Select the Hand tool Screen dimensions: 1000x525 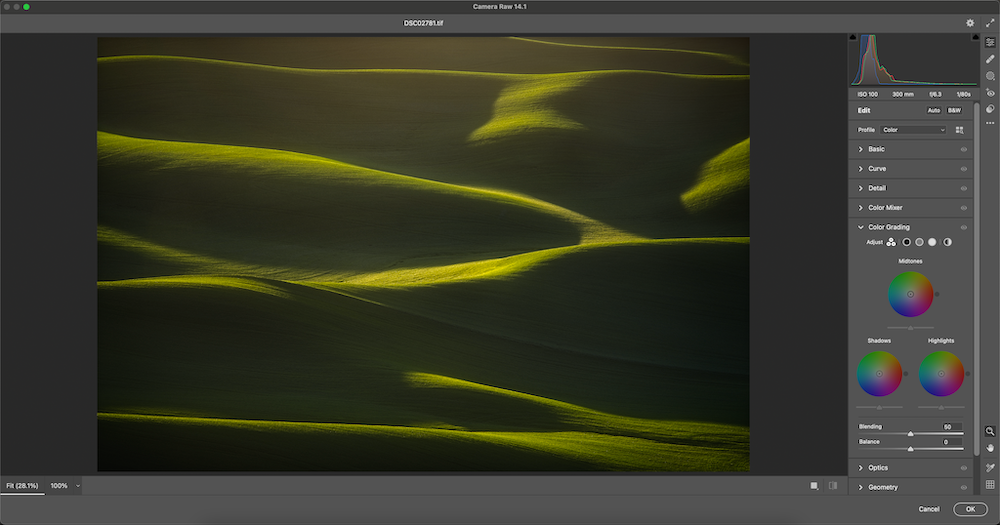990,447
